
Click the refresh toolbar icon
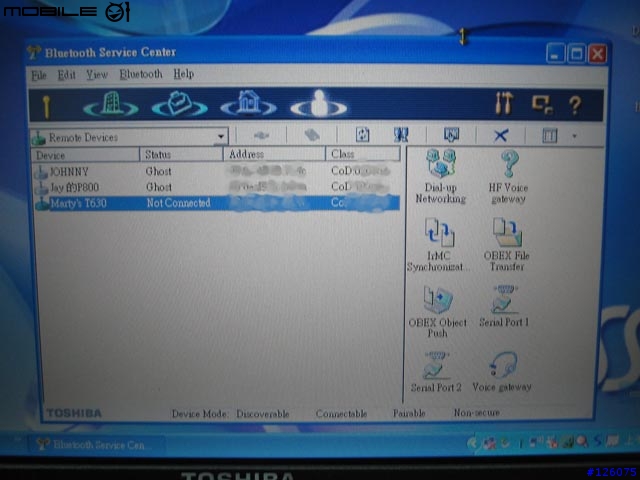[x=362, y=134]
